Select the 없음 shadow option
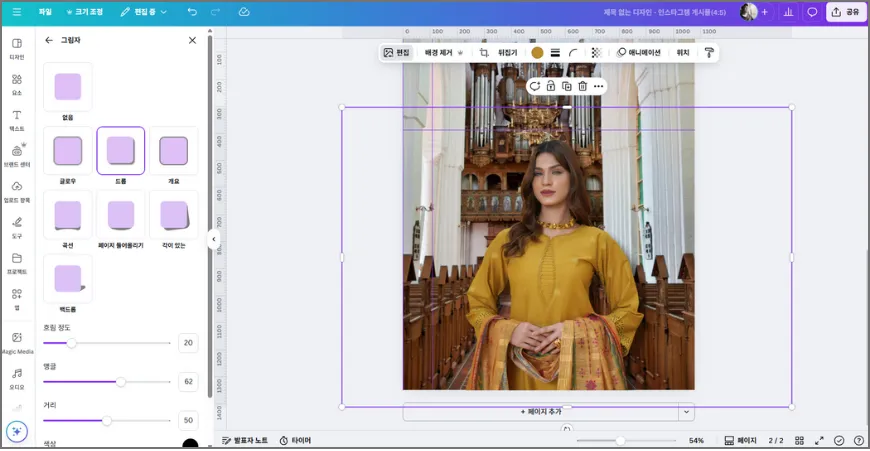This screenshot has height=451, width=870. click(68, 87)
